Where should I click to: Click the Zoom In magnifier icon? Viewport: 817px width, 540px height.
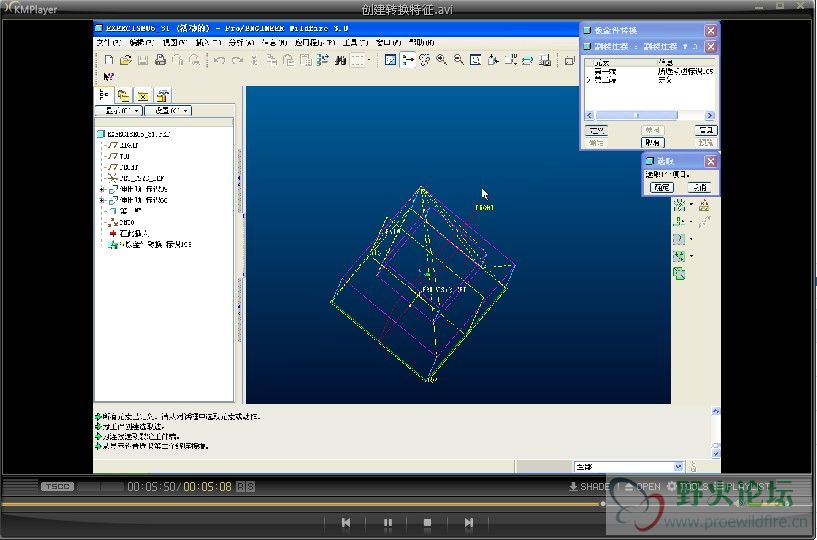pos(441,60)
